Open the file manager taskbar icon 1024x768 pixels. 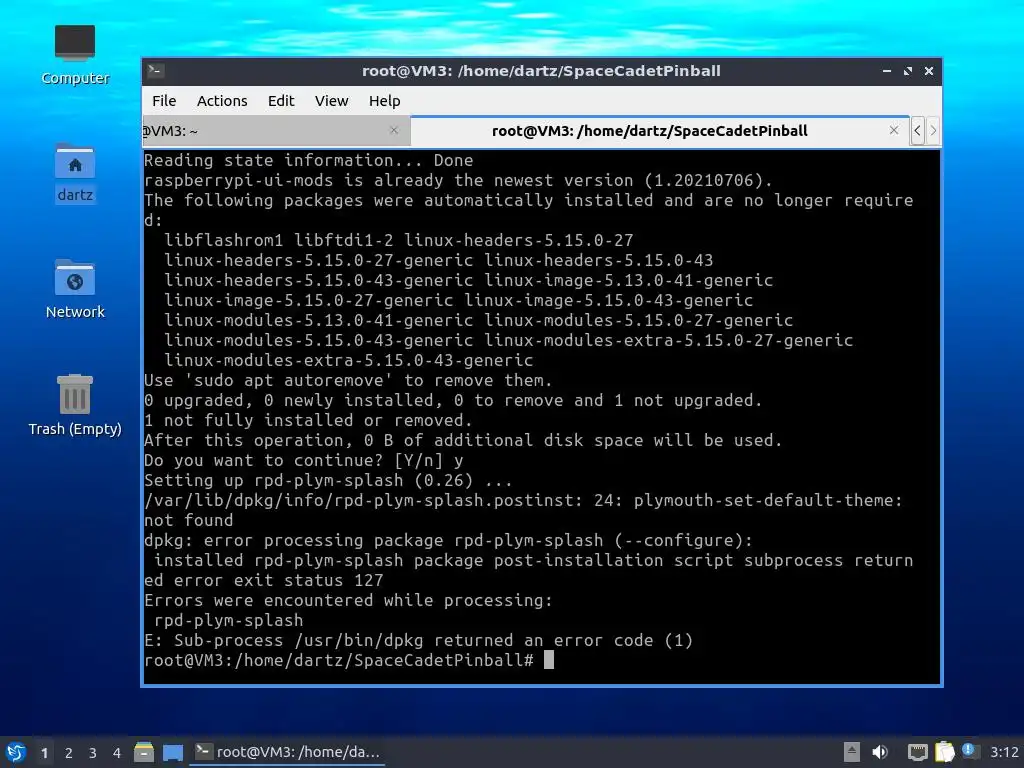tap(144, 752)
